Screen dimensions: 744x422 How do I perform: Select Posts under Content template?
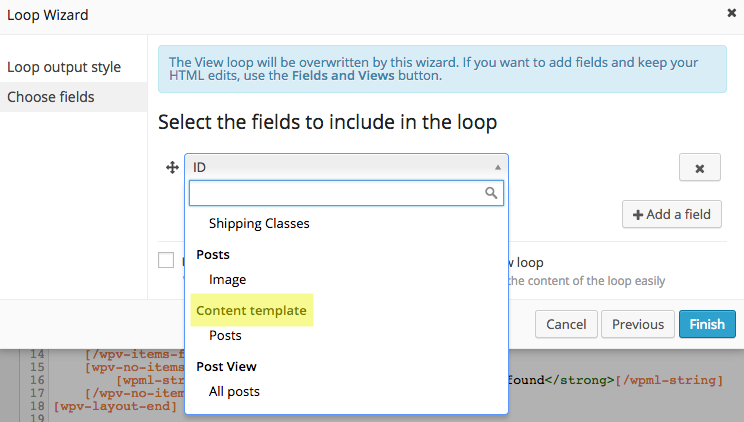(x=225, y=336)
